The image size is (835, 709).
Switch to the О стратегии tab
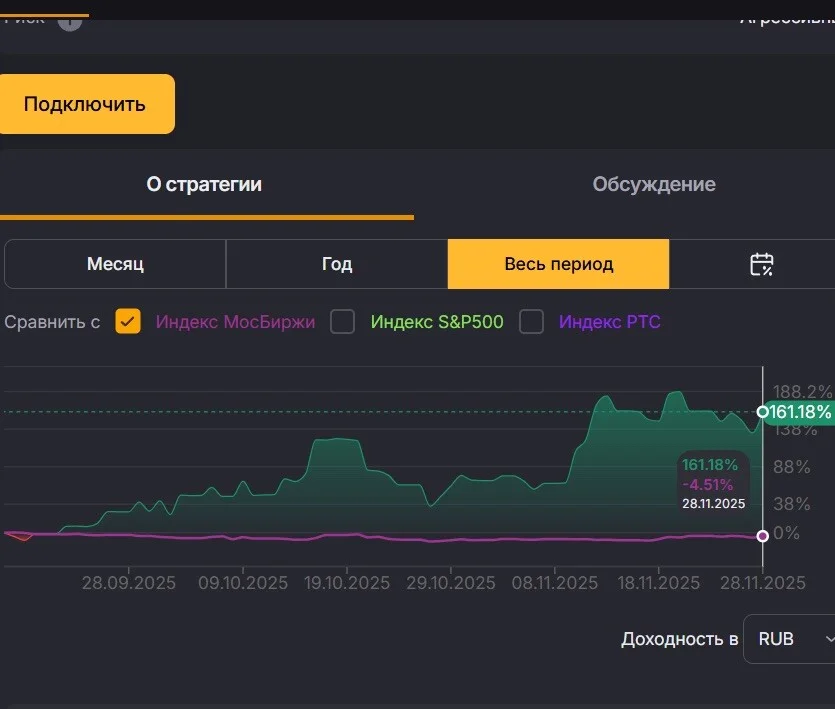(x=204, y=184)
